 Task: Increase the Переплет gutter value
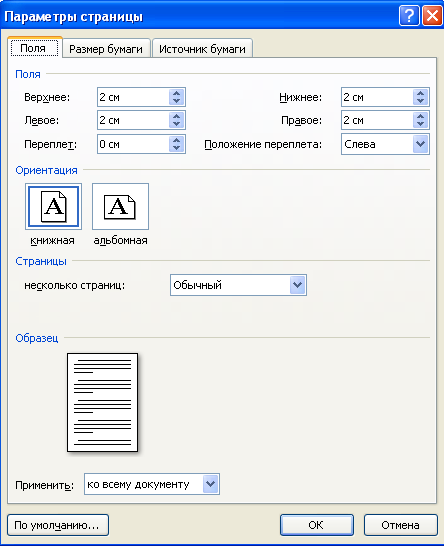click(x=177, y=140)
